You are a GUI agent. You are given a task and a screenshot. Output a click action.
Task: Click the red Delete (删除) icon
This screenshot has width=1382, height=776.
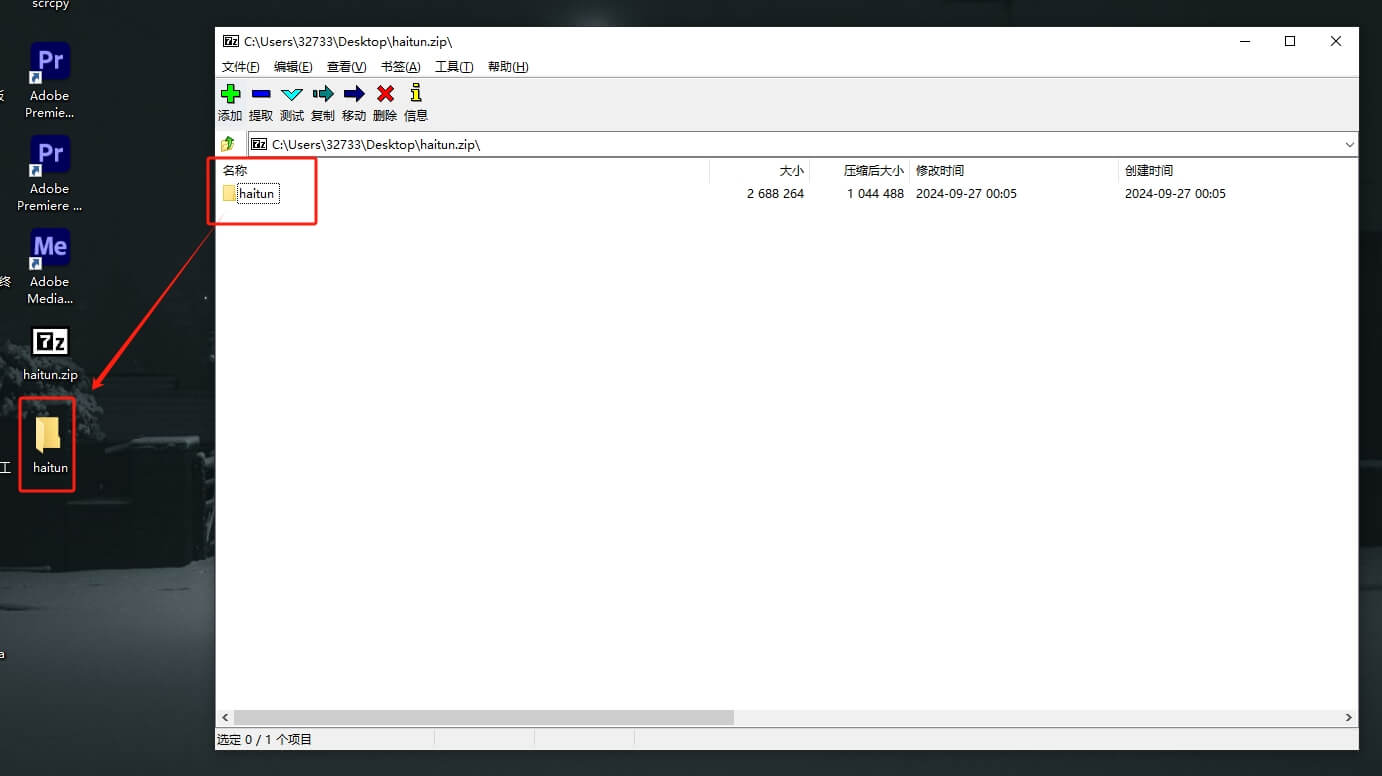point(385,94)
